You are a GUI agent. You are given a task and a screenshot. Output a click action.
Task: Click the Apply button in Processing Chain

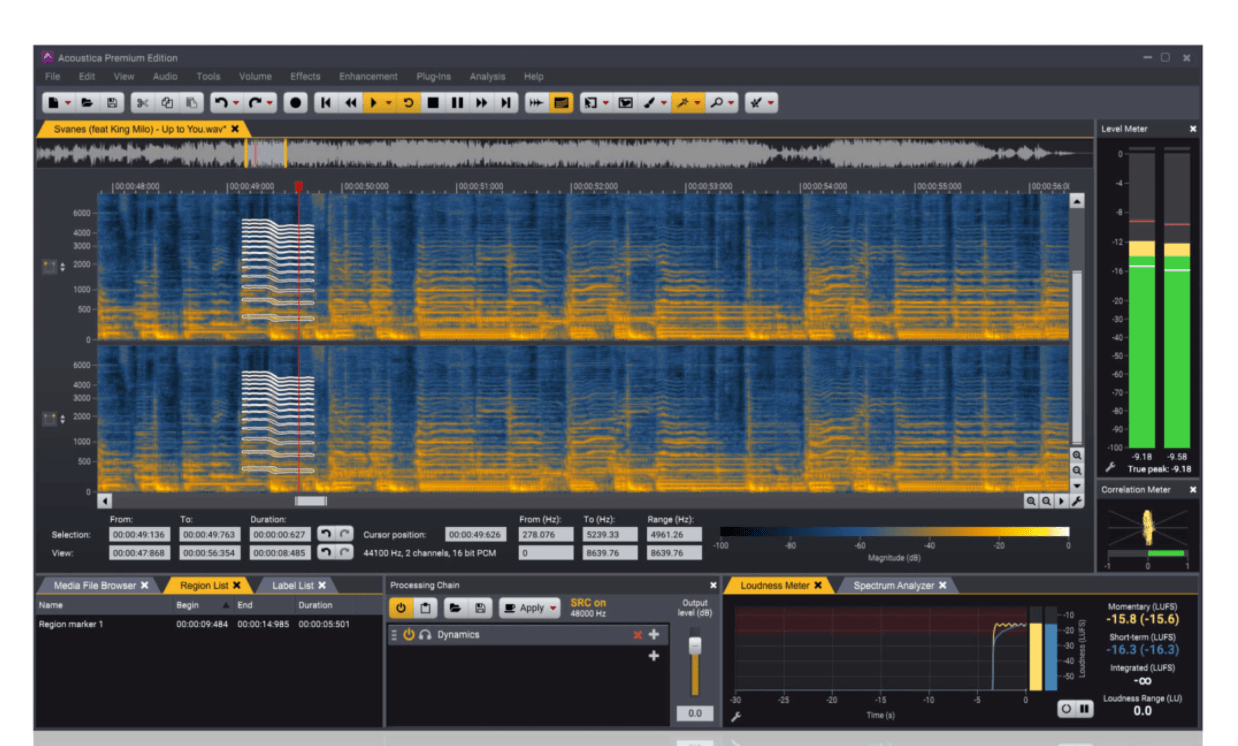point(524,608)
